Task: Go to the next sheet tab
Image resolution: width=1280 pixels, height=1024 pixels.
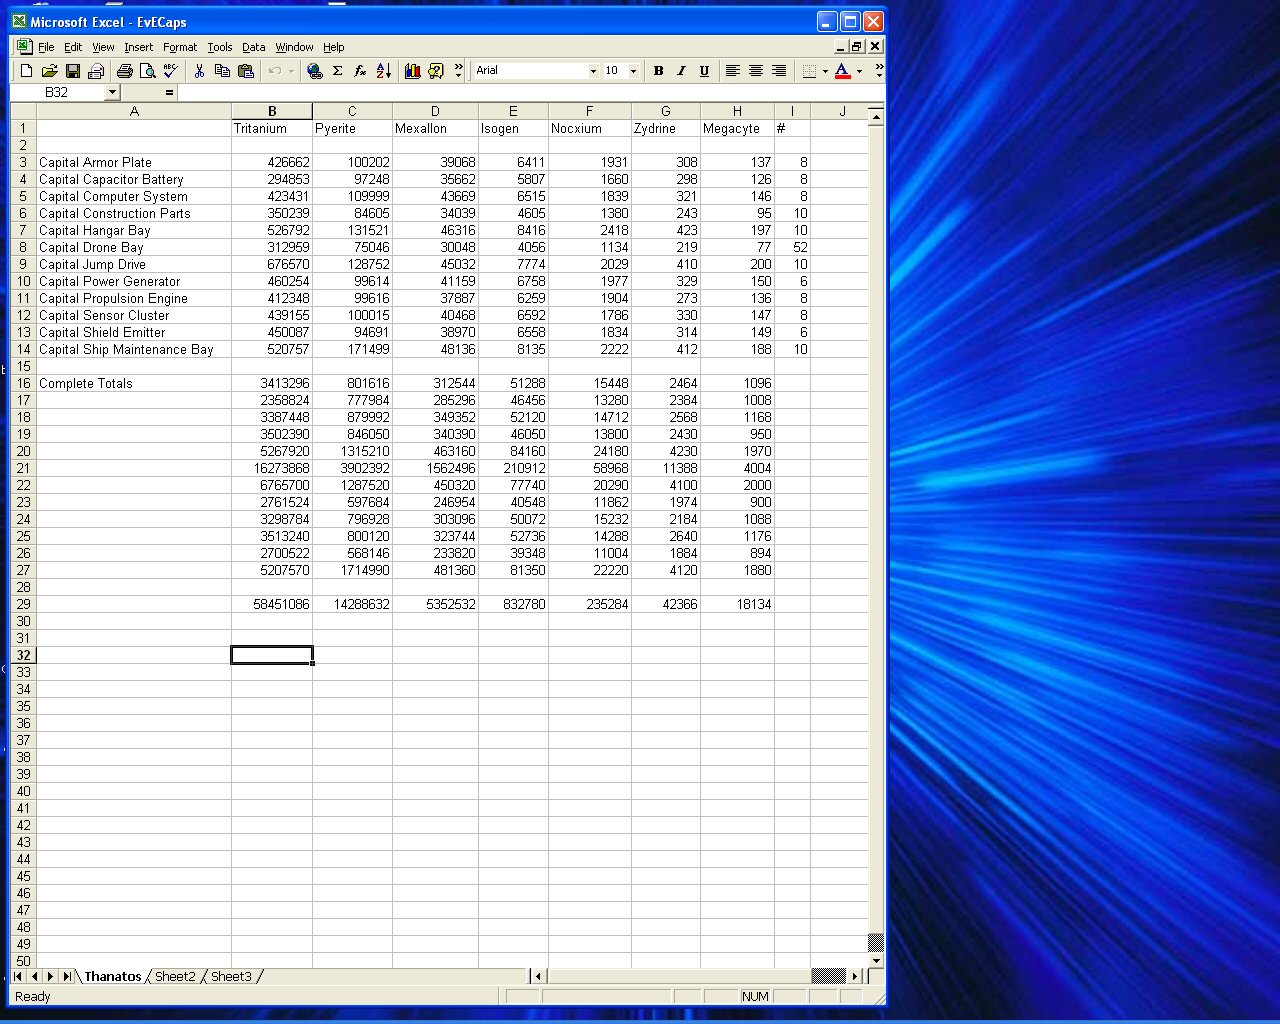Action: click(50, 977)
